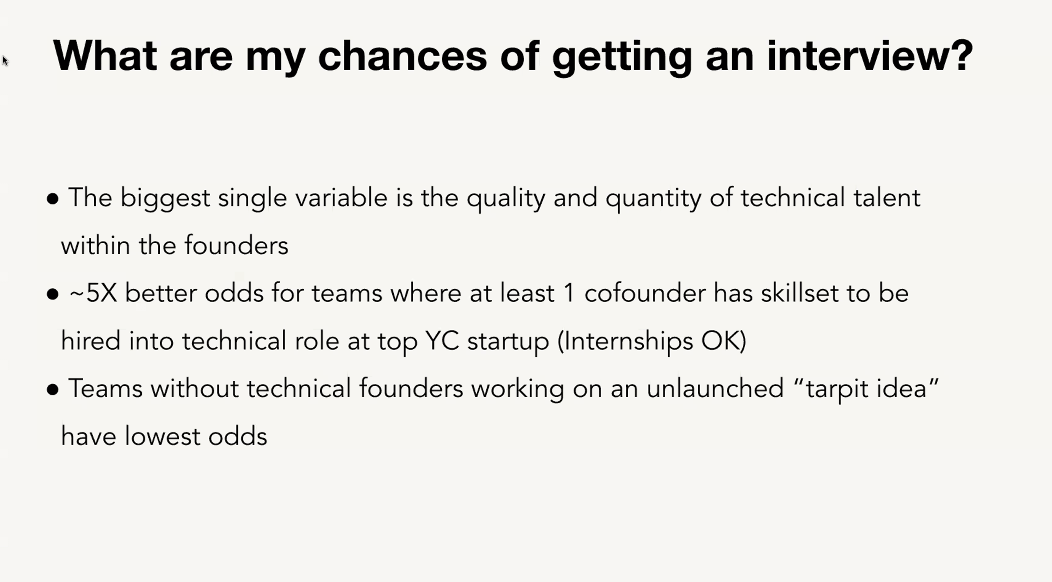Click the second bullet dot before "~5X"

(x=53, y=295)
